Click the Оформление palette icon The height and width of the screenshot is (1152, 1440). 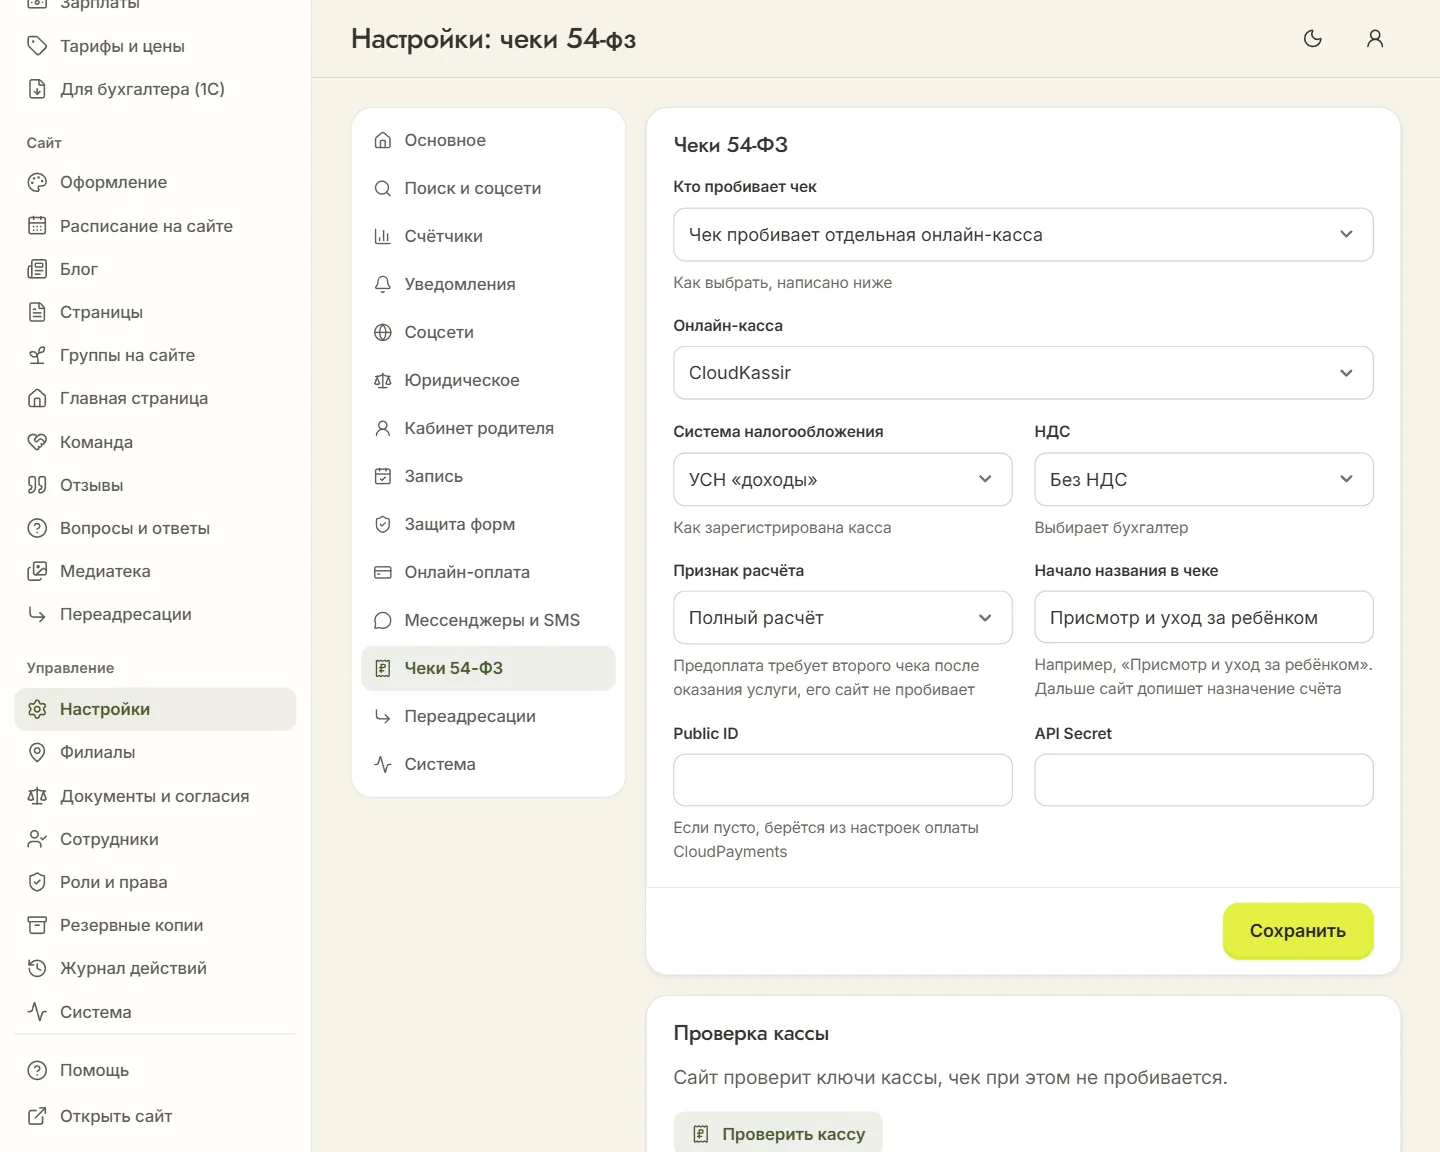37,182
